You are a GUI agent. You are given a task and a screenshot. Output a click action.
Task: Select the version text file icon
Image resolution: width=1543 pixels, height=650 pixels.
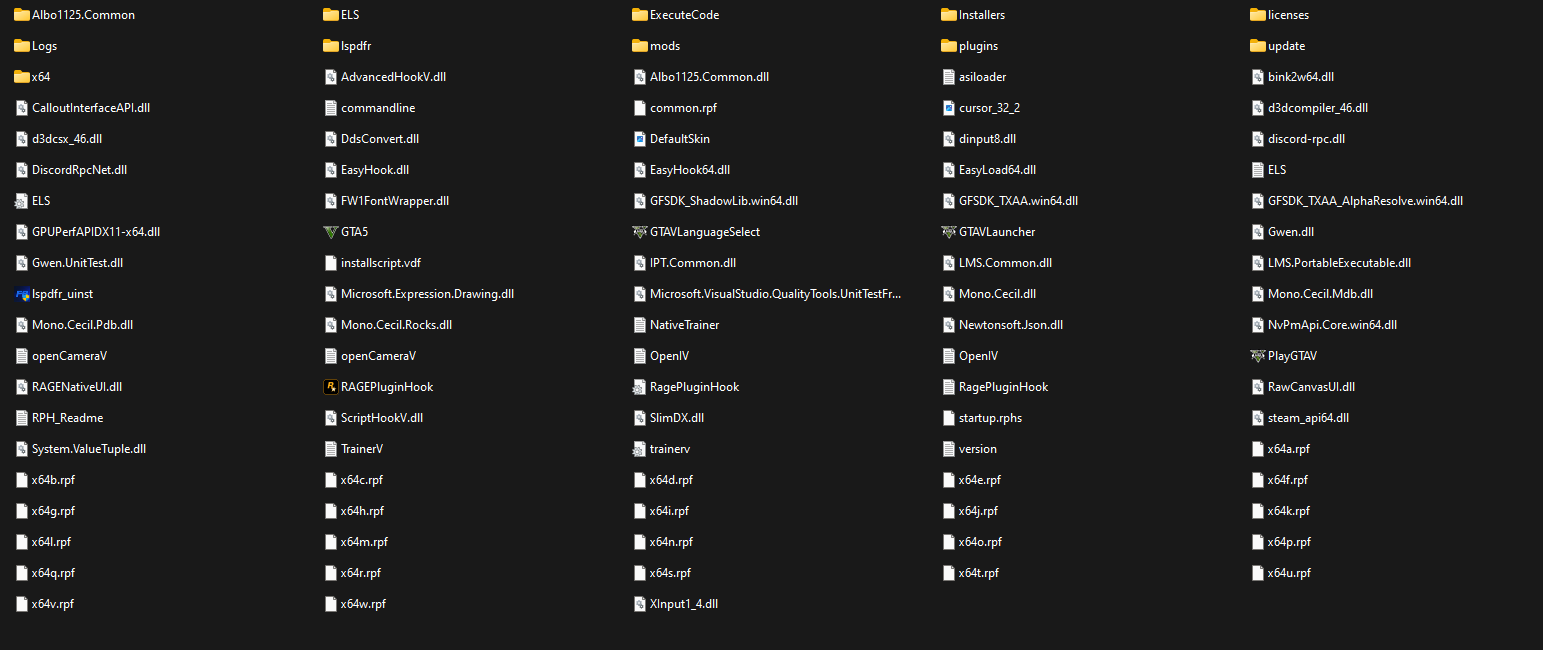pos(949,449)
